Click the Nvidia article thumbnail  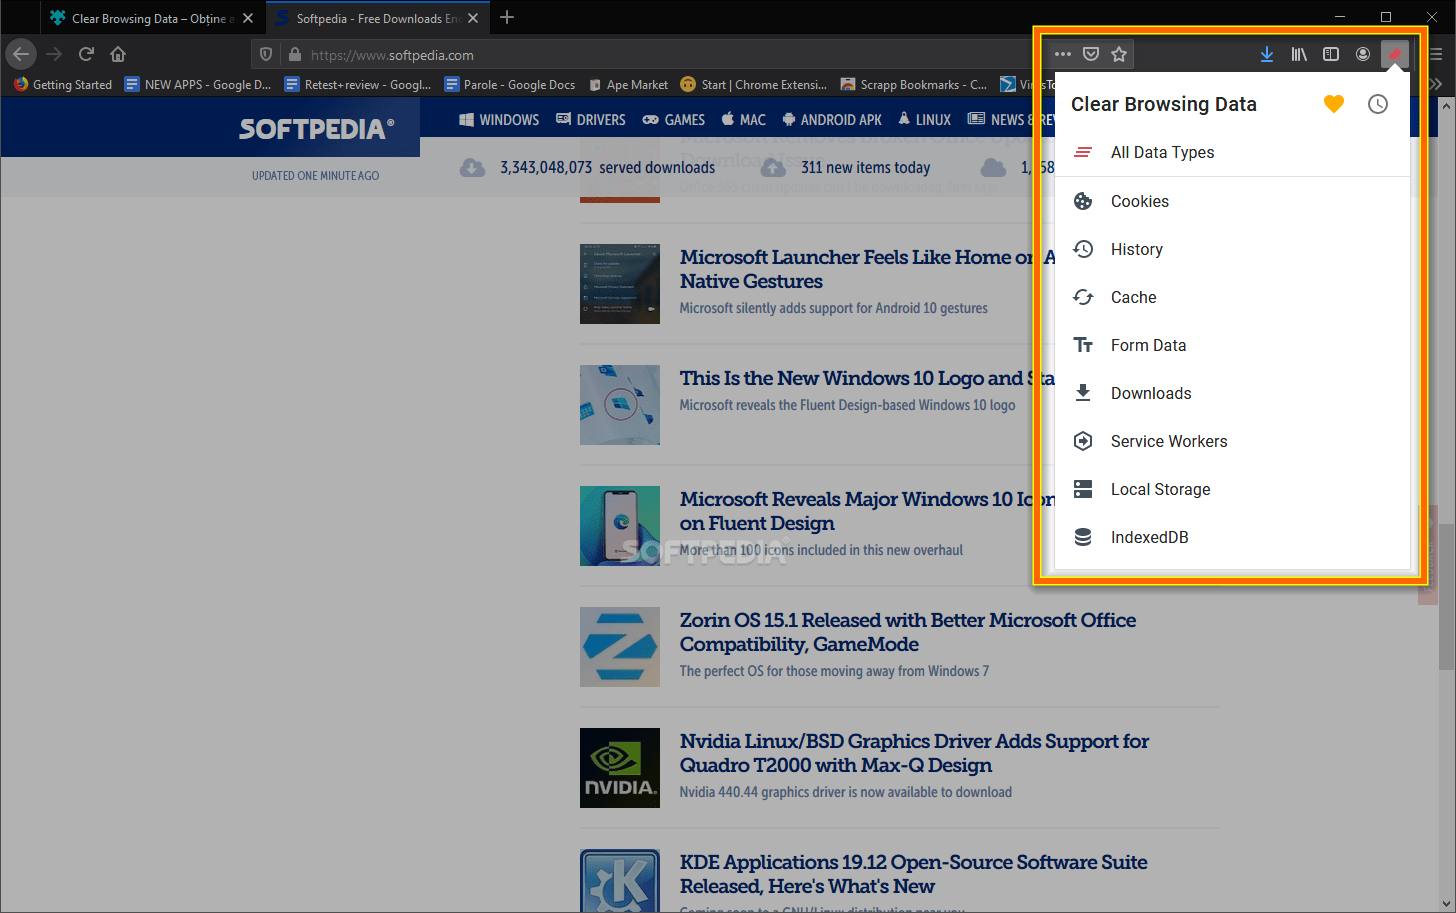pyautogui.click(x=620, y=768)
